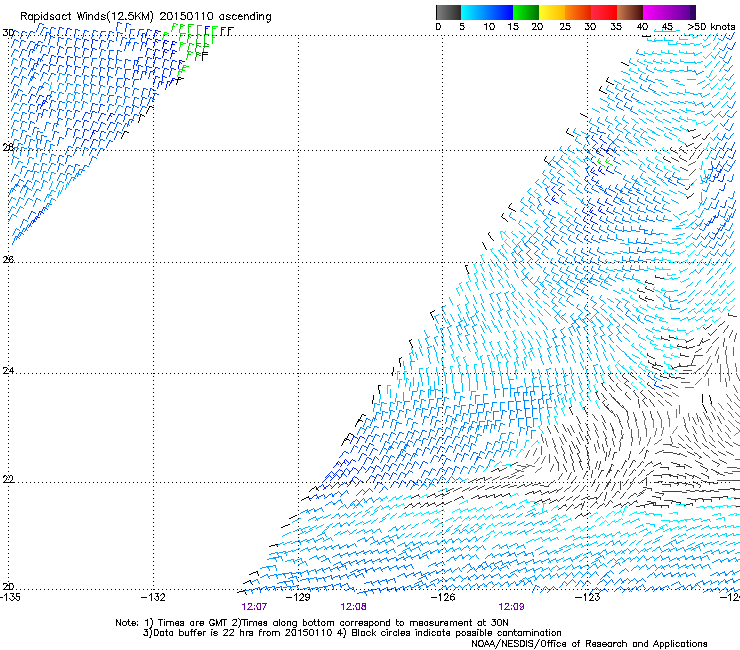740x650 pixels.
Task: Click the time stamp '12:08'
Action: (353, 607)
